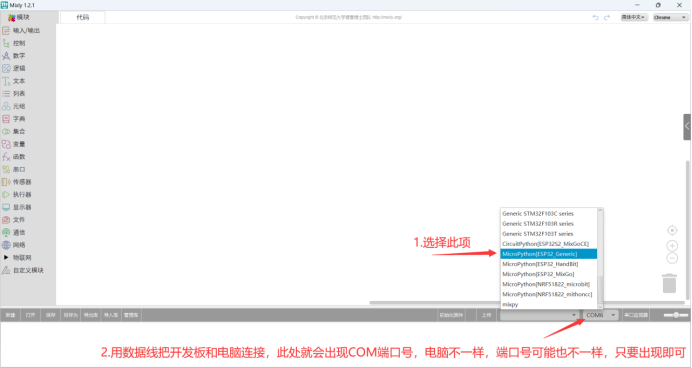Click the 初始化固件 button
Viewport: 692px width, 368px height.
[451, 315]
